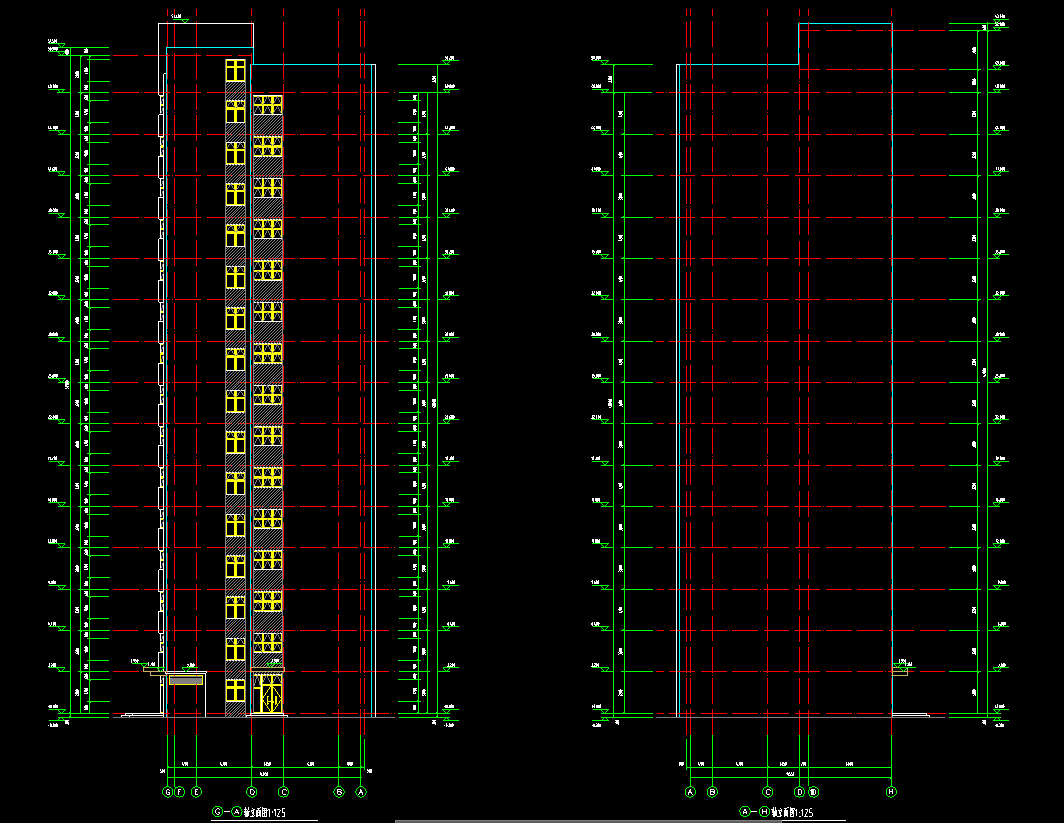Select axis bubble B under the right elevation
The height and width of the screenshot is (823, 1064).
[x=712, y=792]
